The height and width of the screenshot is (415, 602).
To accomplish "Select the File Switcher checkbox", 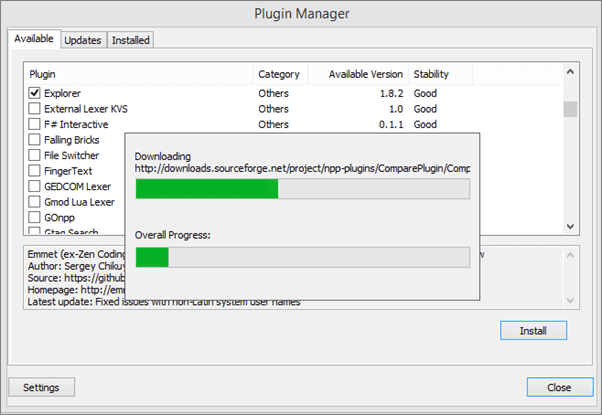I will click(x=35, y=156).
